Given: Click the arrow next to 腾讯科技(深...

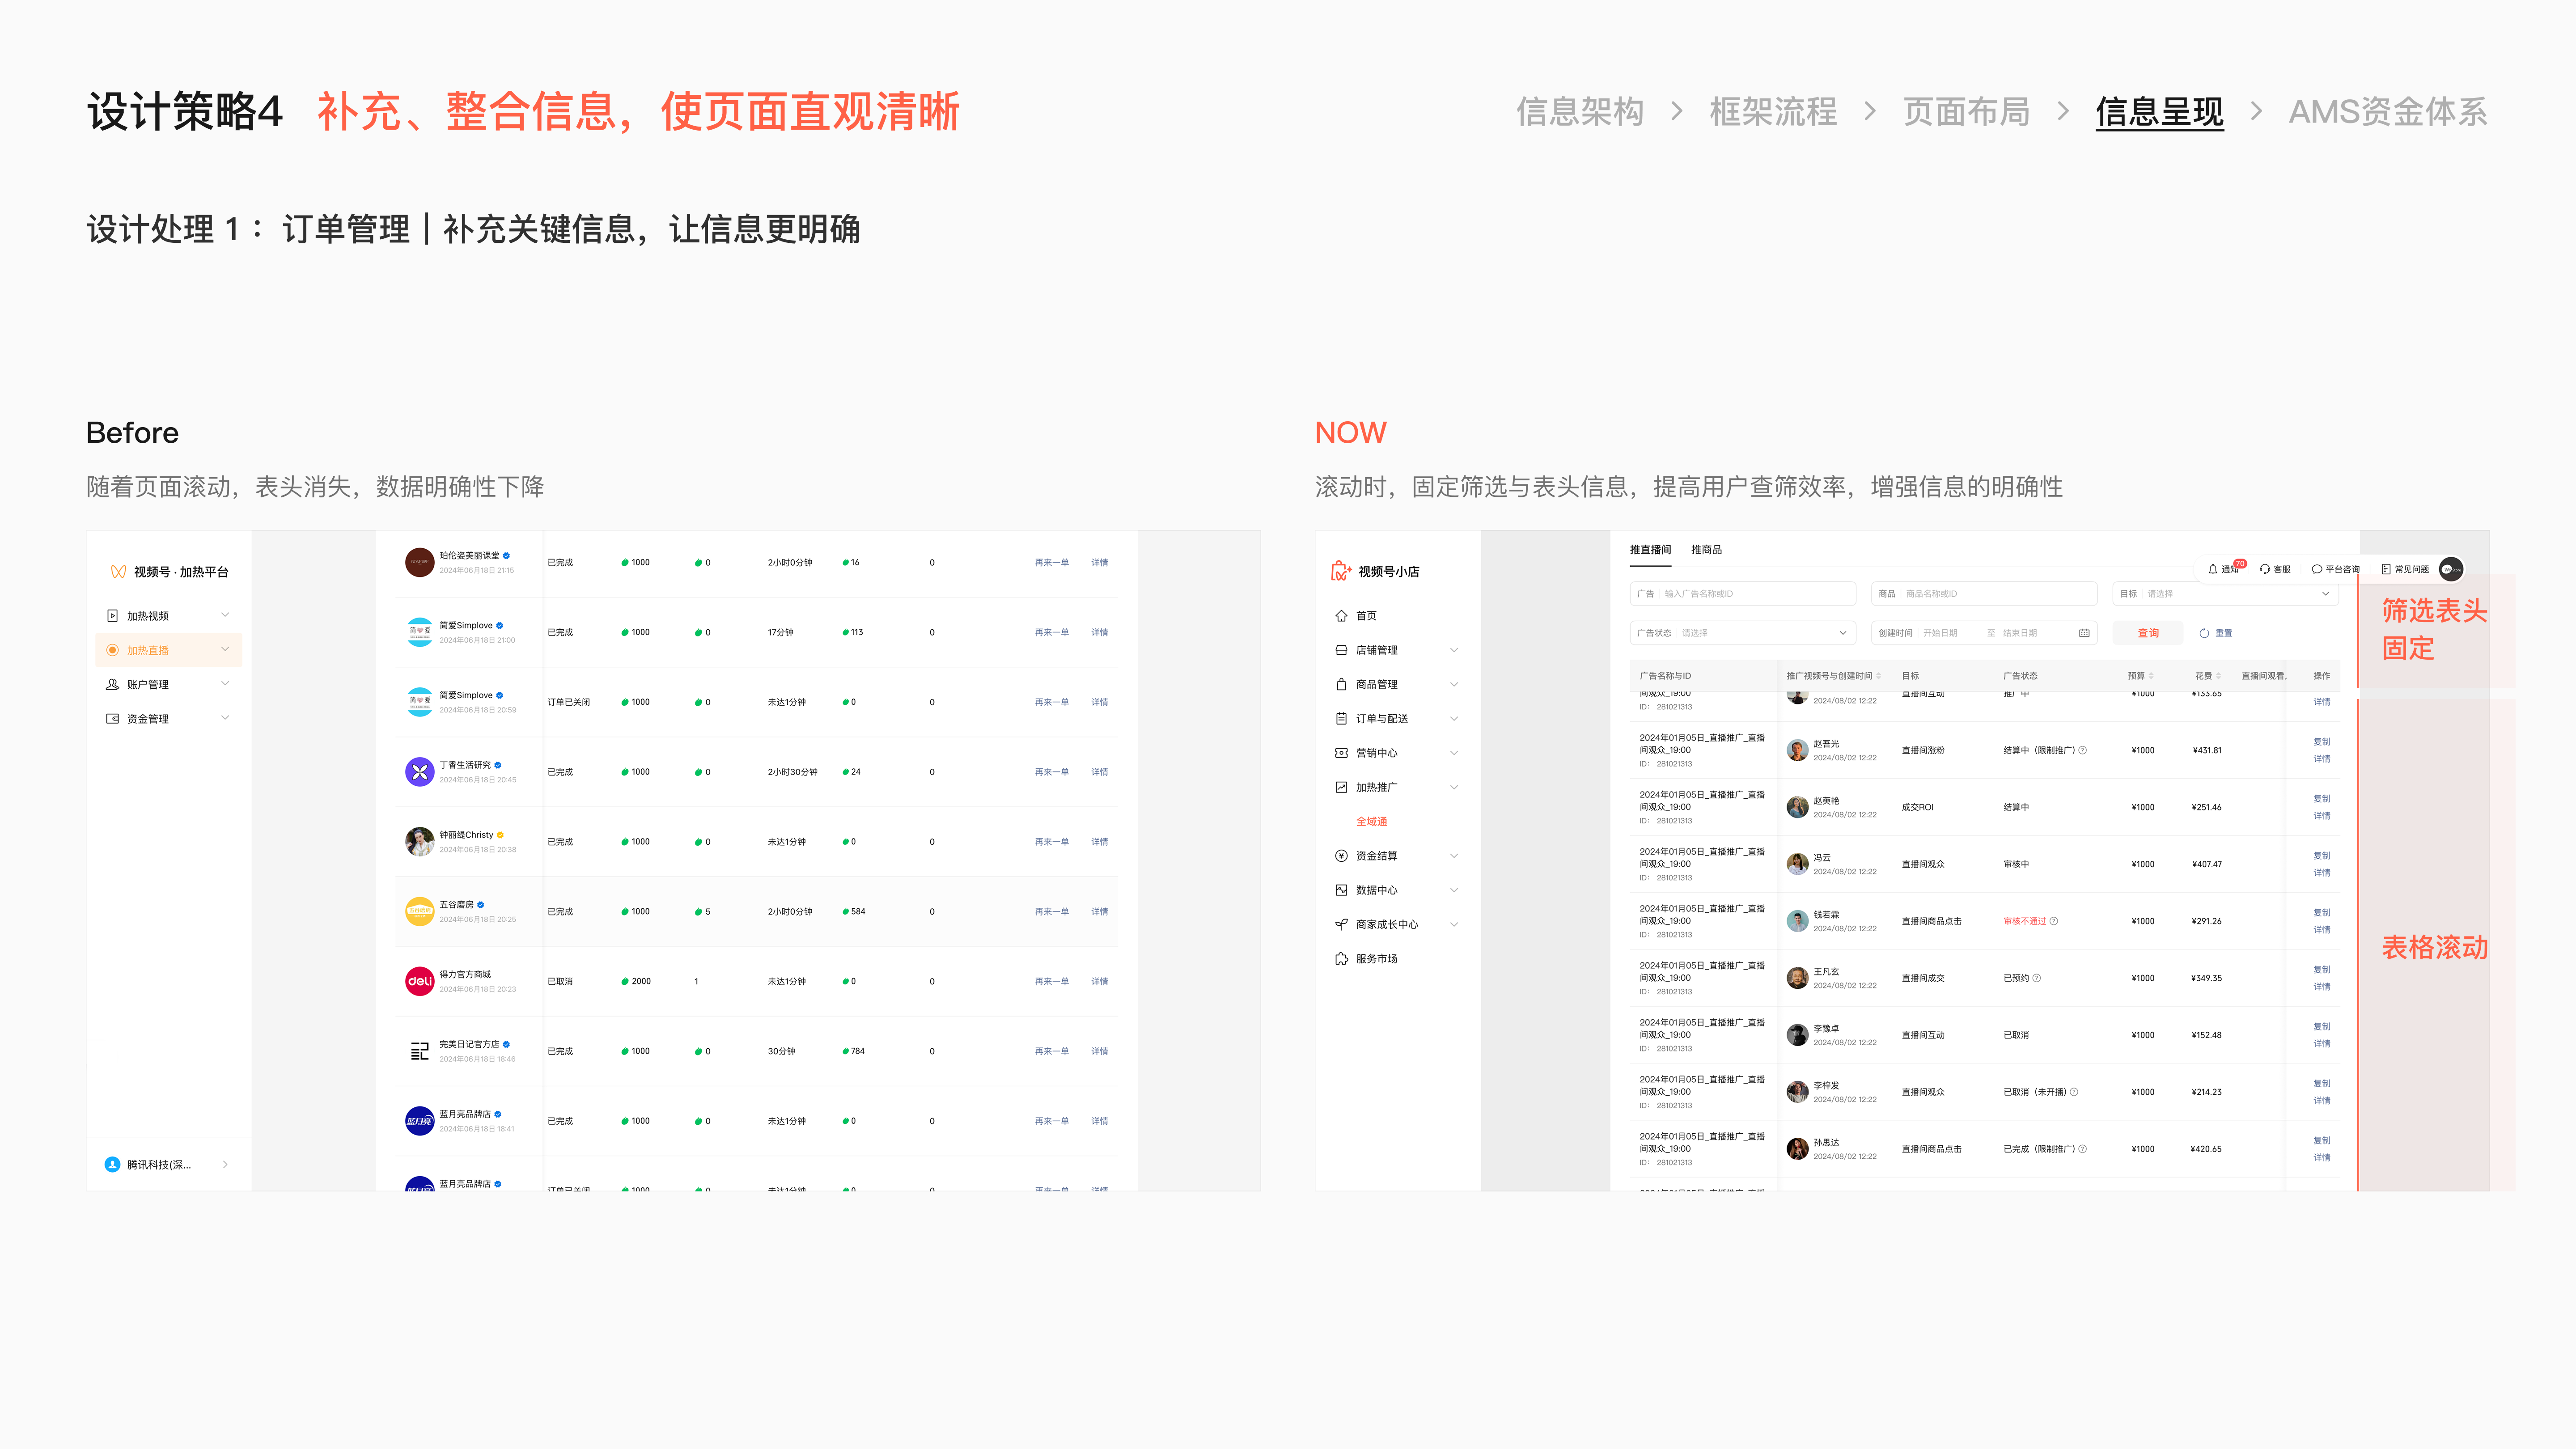Looking at the screenshot, I should [x=225, y=1164].
